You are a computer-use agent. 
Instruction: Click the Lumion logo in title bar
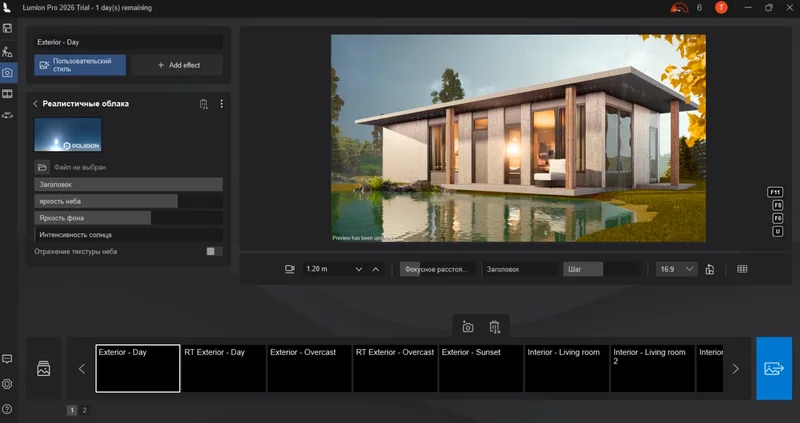tap(7, 8)
